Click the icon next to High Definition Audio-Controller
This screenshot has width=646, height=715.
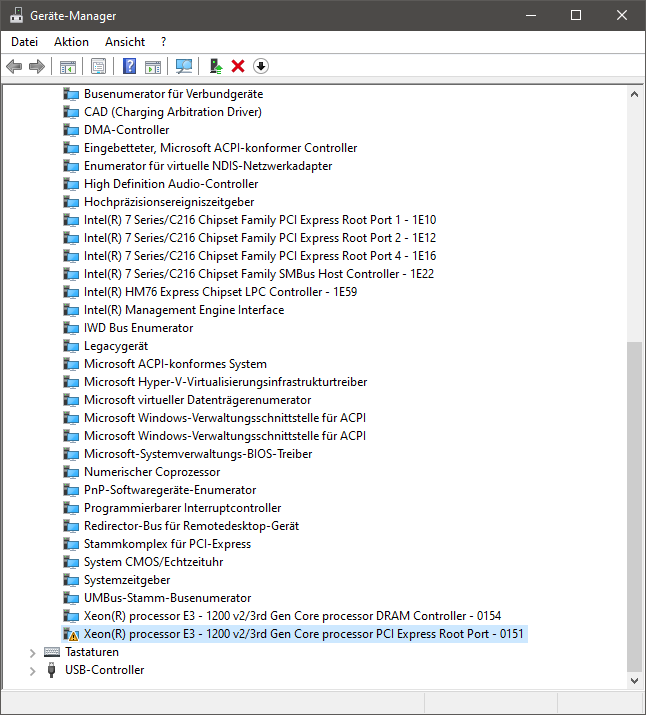click(71, 184)
